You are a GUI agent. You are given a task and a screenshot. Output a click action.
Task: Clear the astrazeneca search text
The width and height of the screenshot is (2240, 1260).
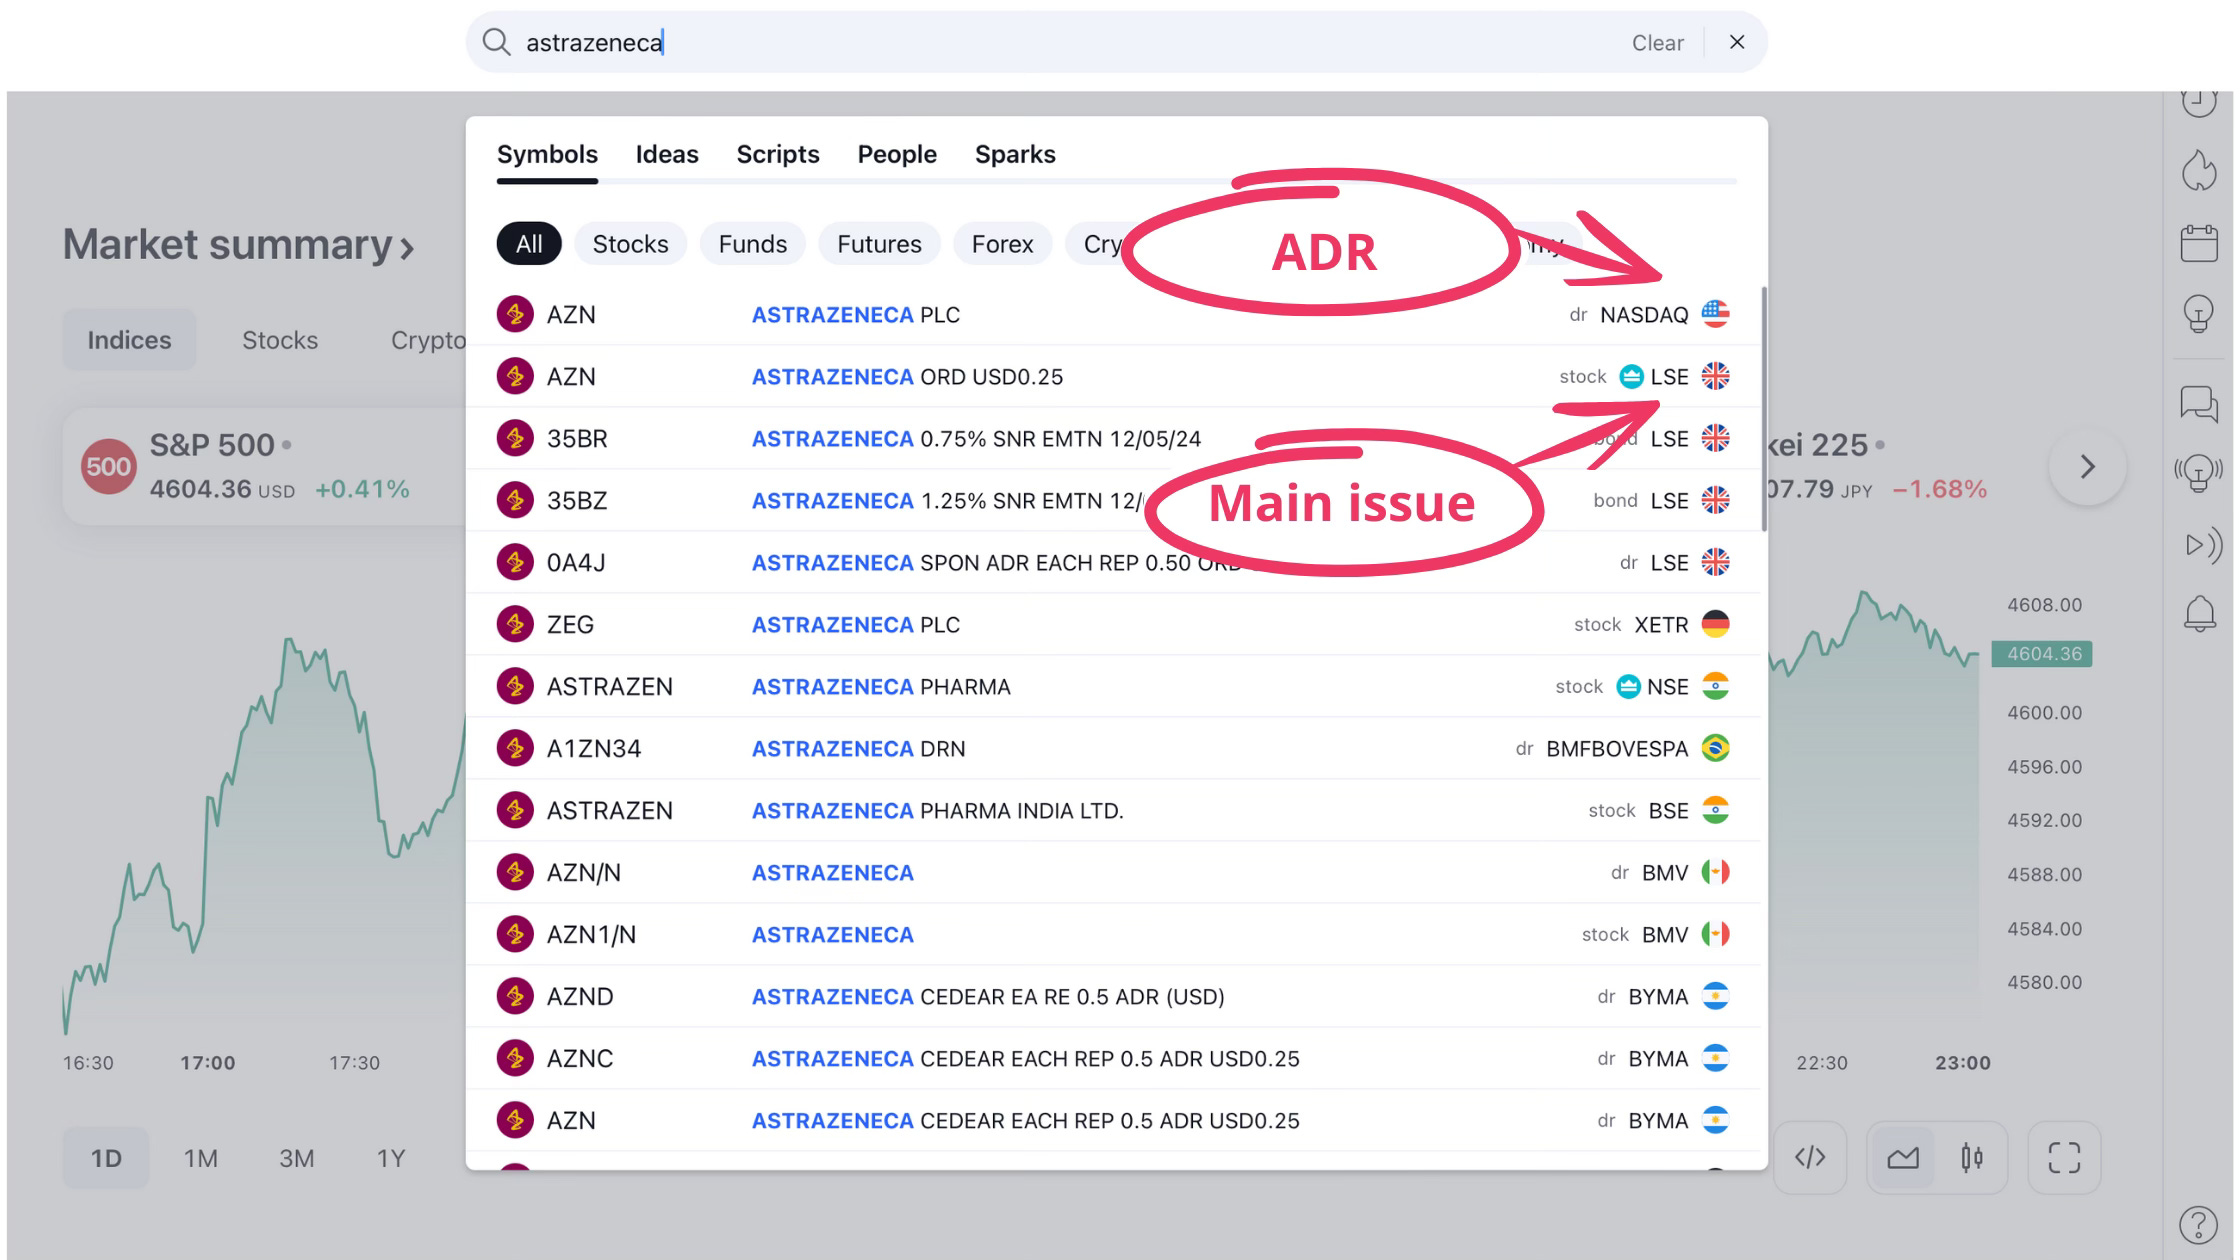click(1657, 43)
